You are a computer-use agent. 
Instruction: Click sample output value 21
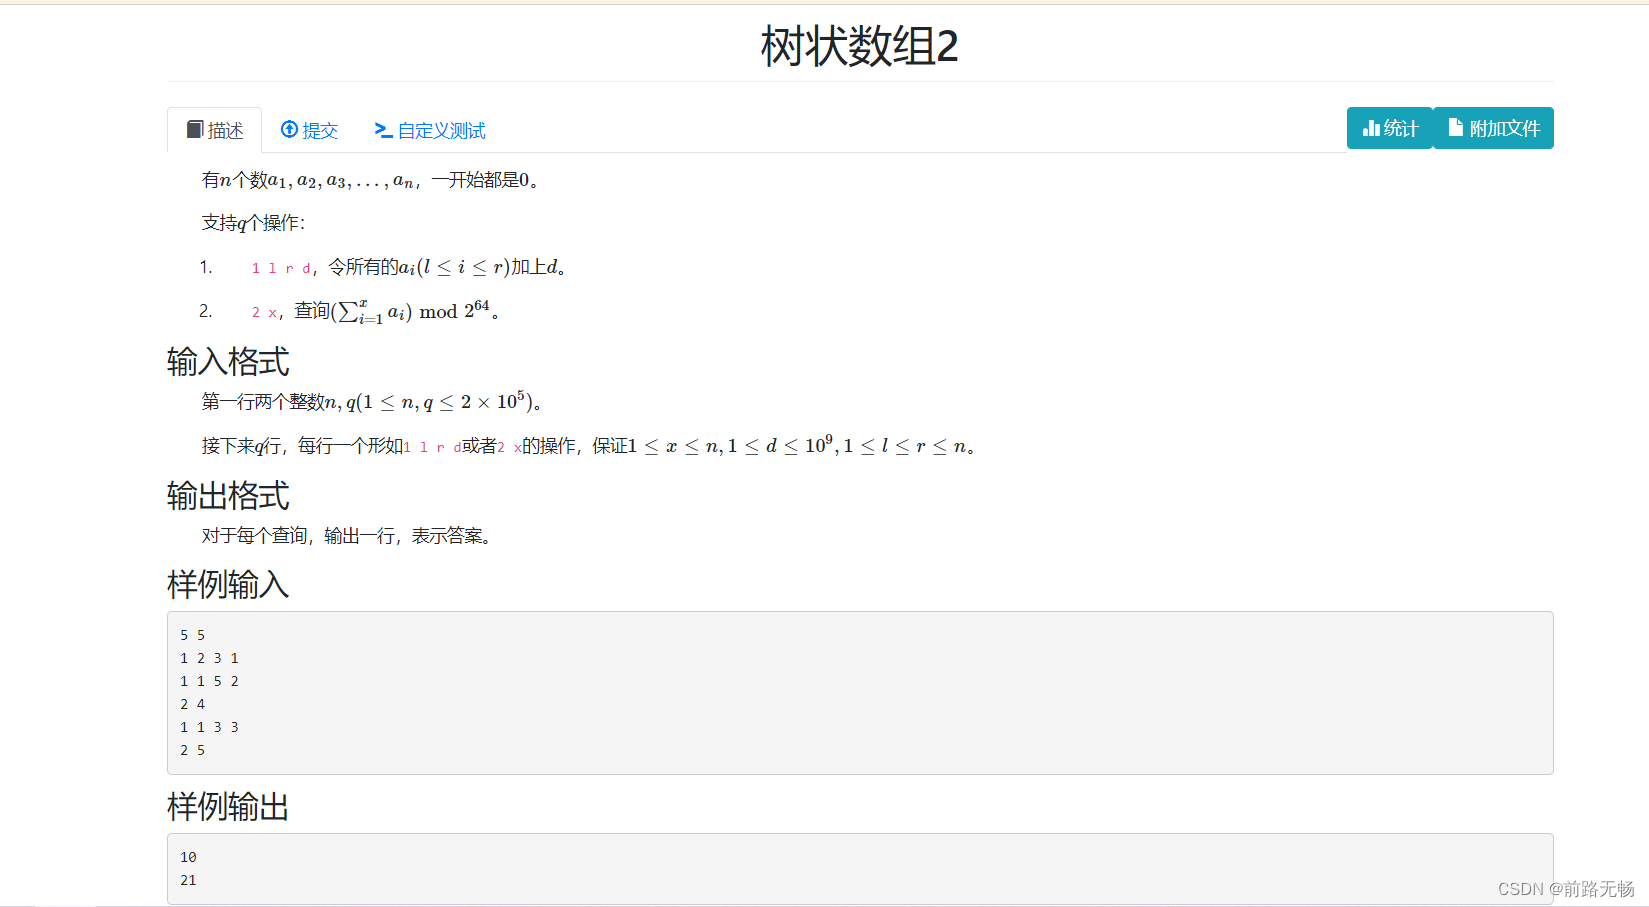pos(188,880)
